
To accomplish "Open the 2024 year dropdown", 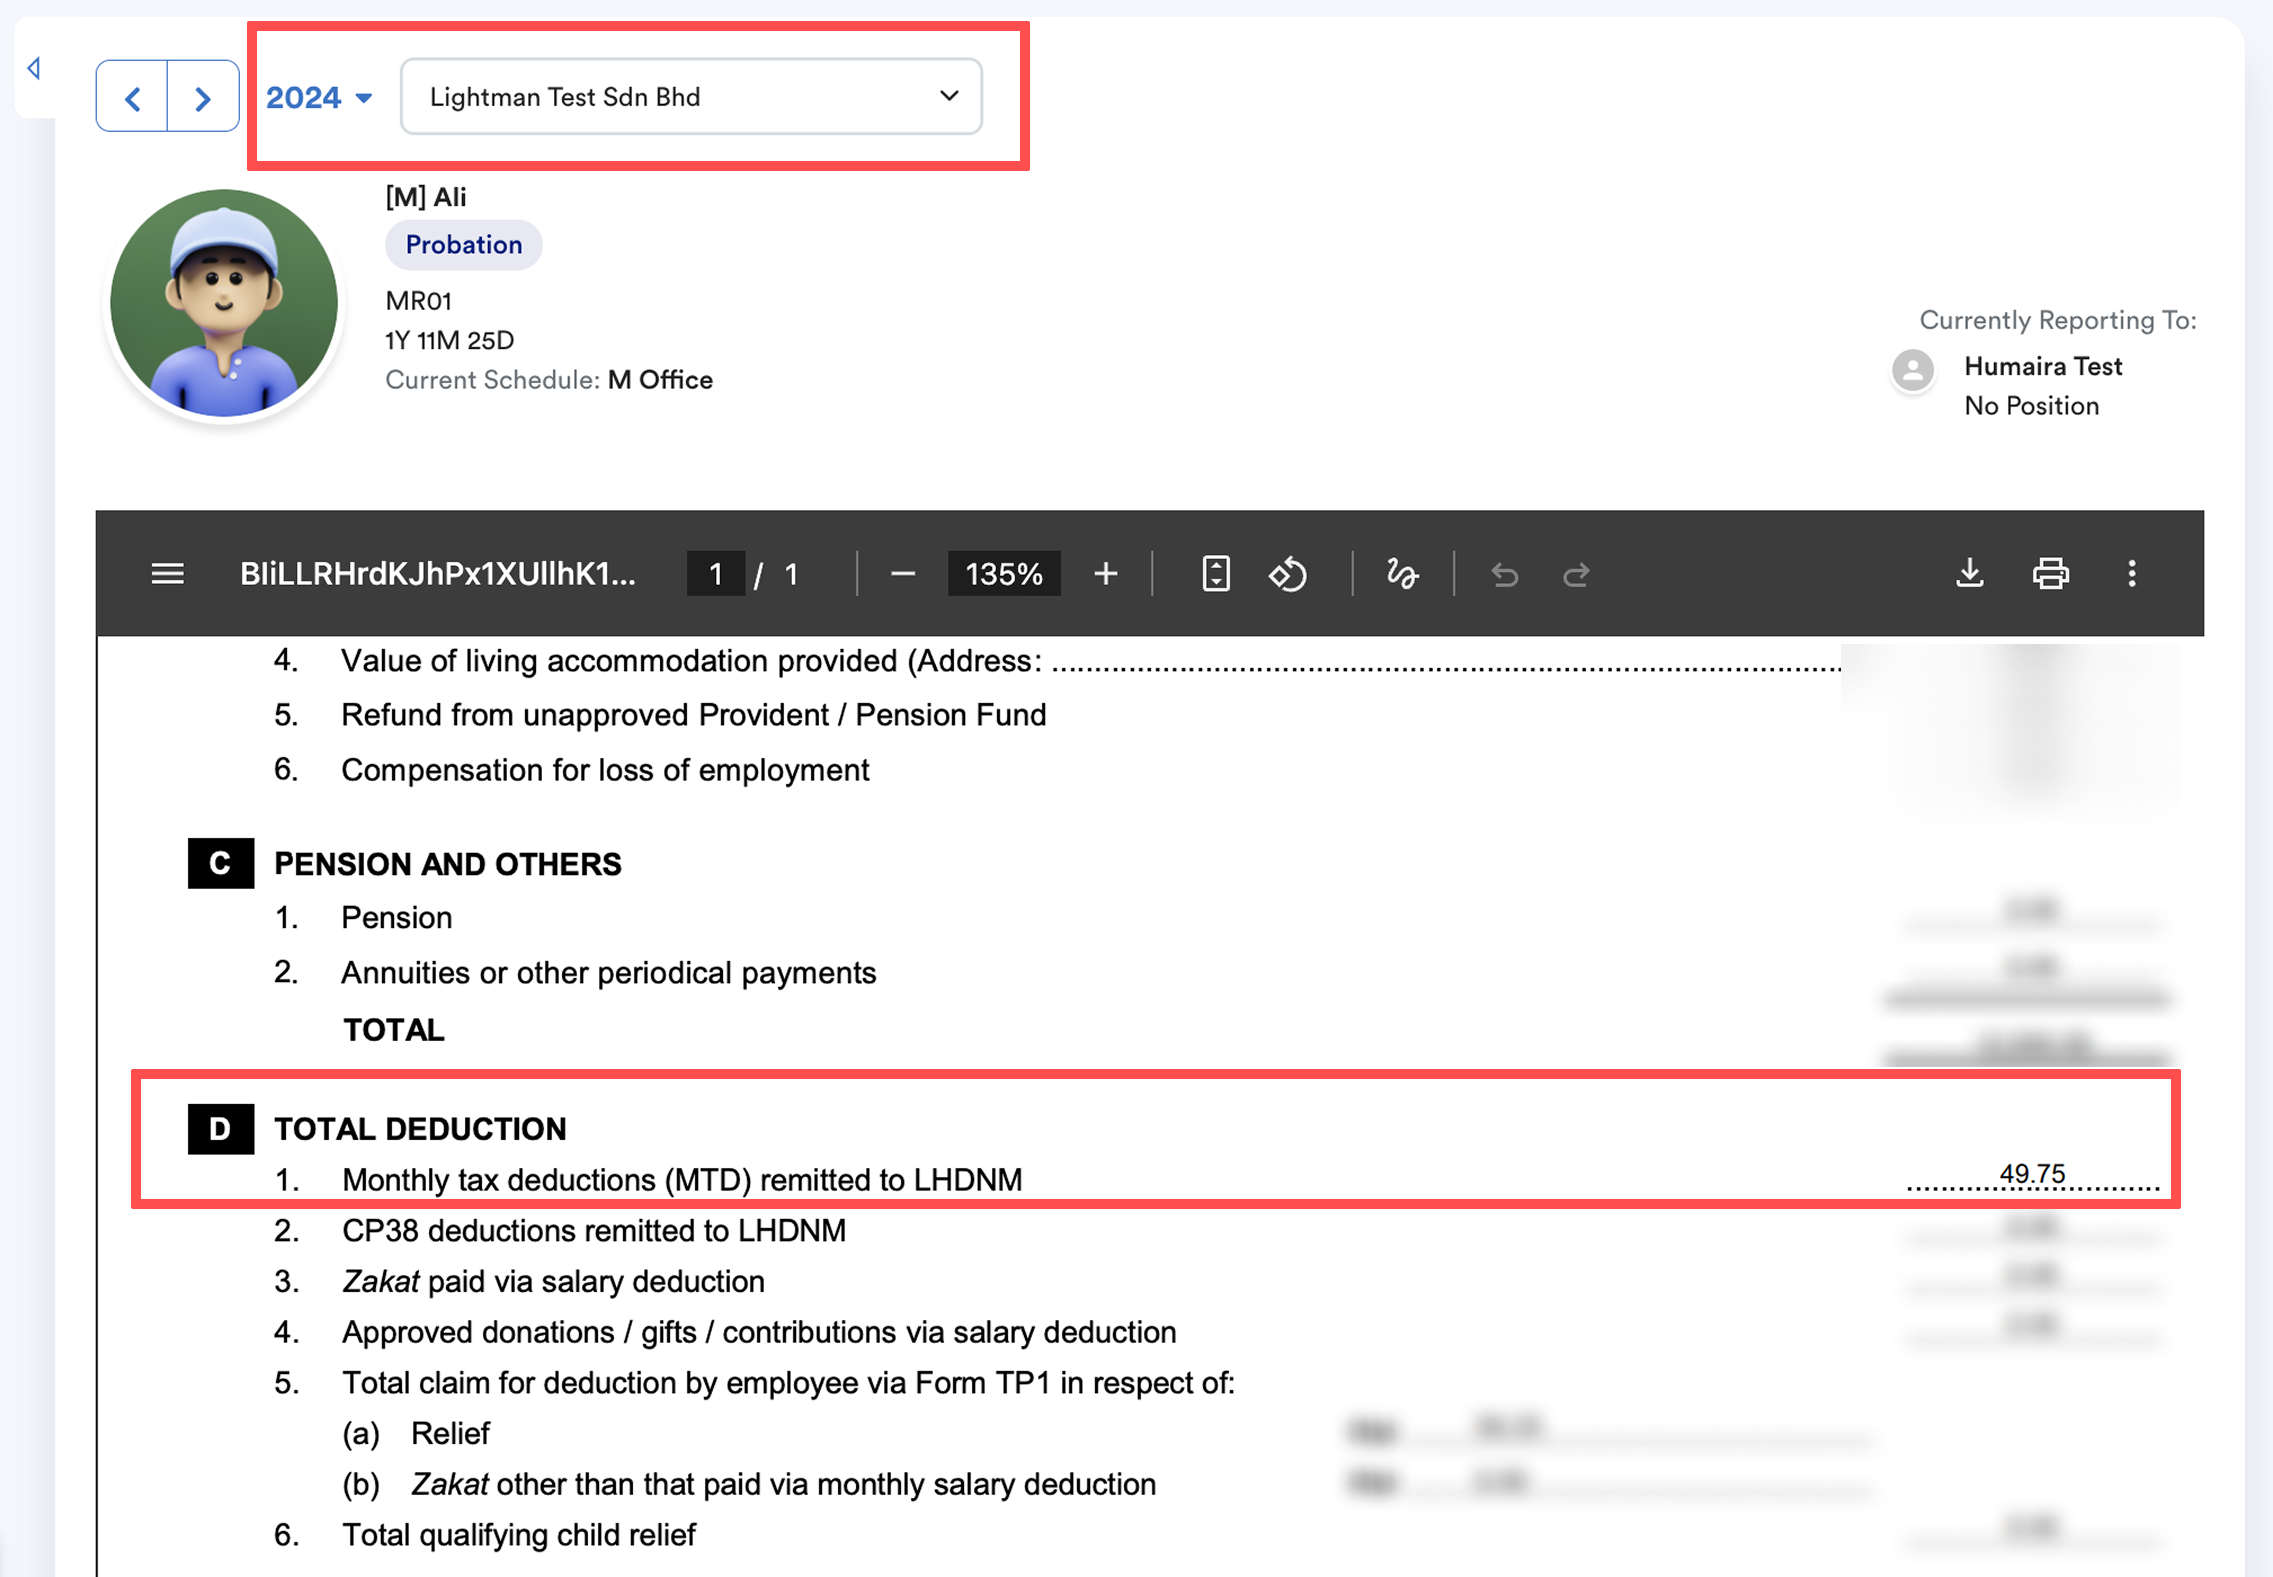I will click(319, 97).
